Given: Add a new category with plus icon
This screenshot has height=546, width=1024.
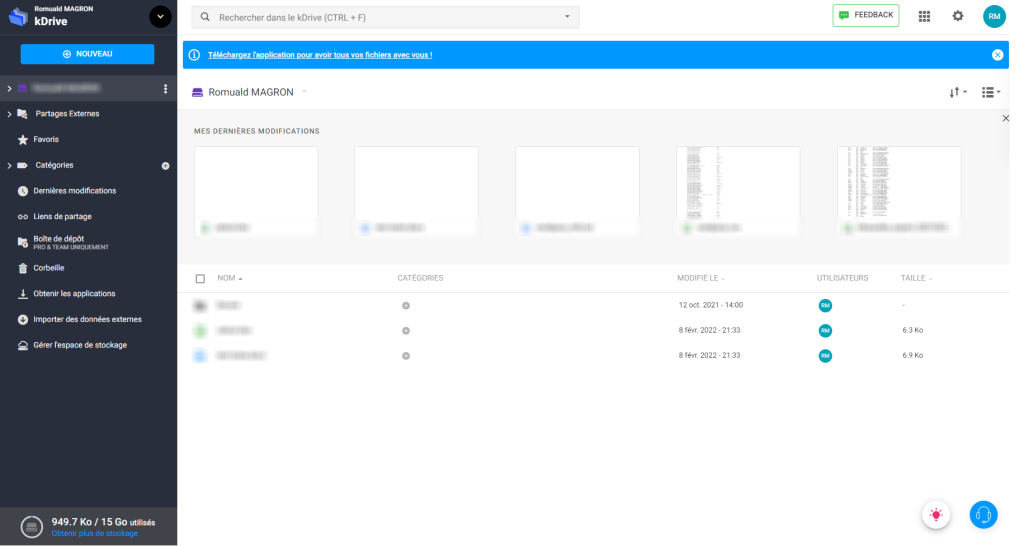Looking at the screenshot, I should (165, 166).
